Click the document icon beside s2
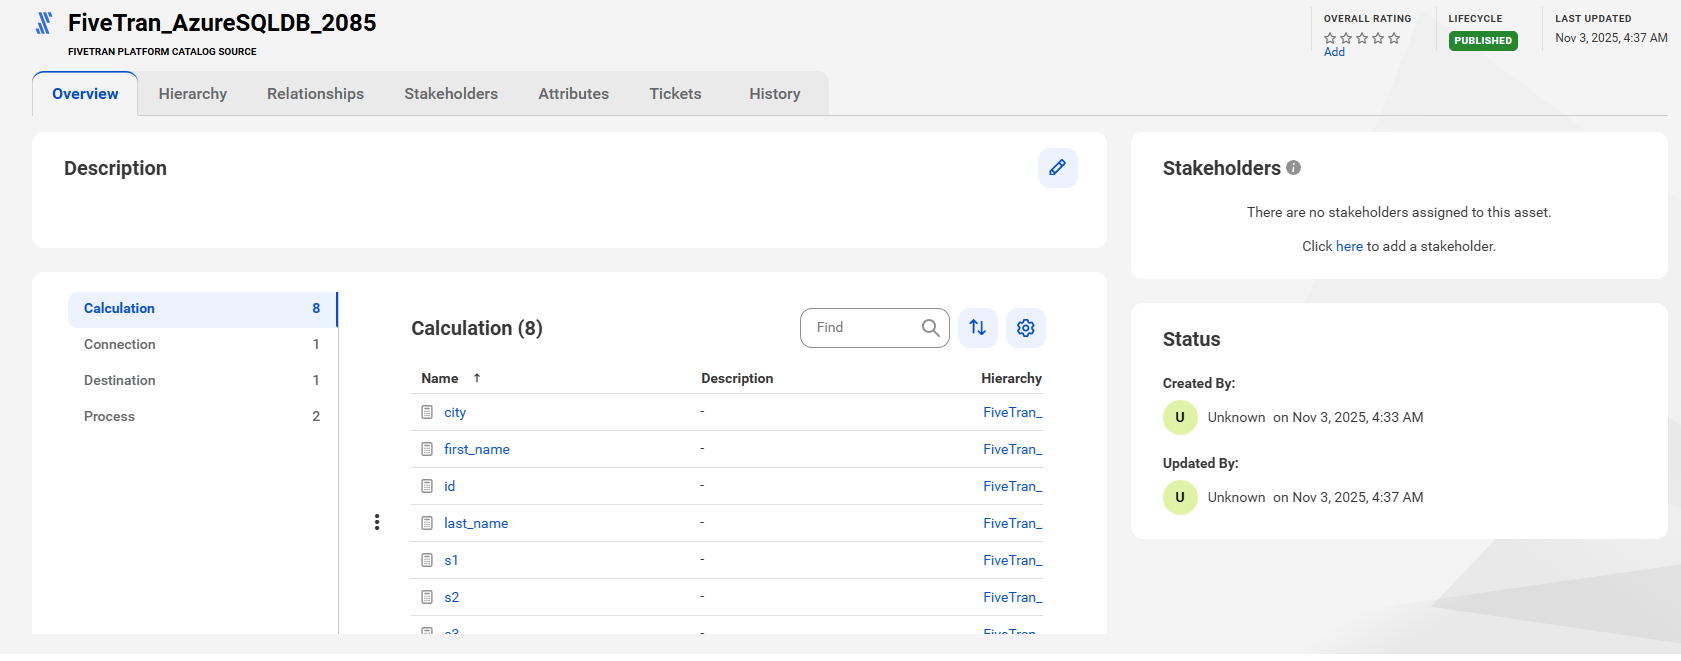 (427, 597)
